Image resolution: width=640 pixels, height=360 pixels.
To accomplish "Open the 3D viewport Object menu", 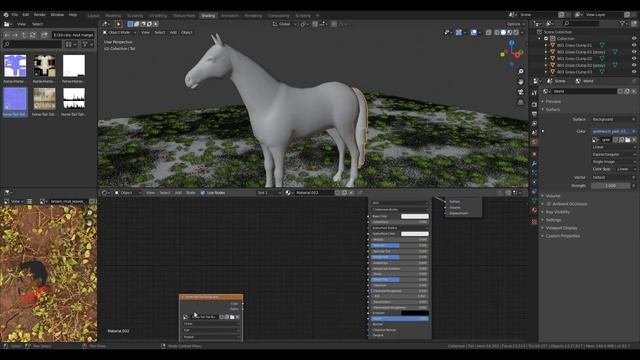I will tap(187, 32).
